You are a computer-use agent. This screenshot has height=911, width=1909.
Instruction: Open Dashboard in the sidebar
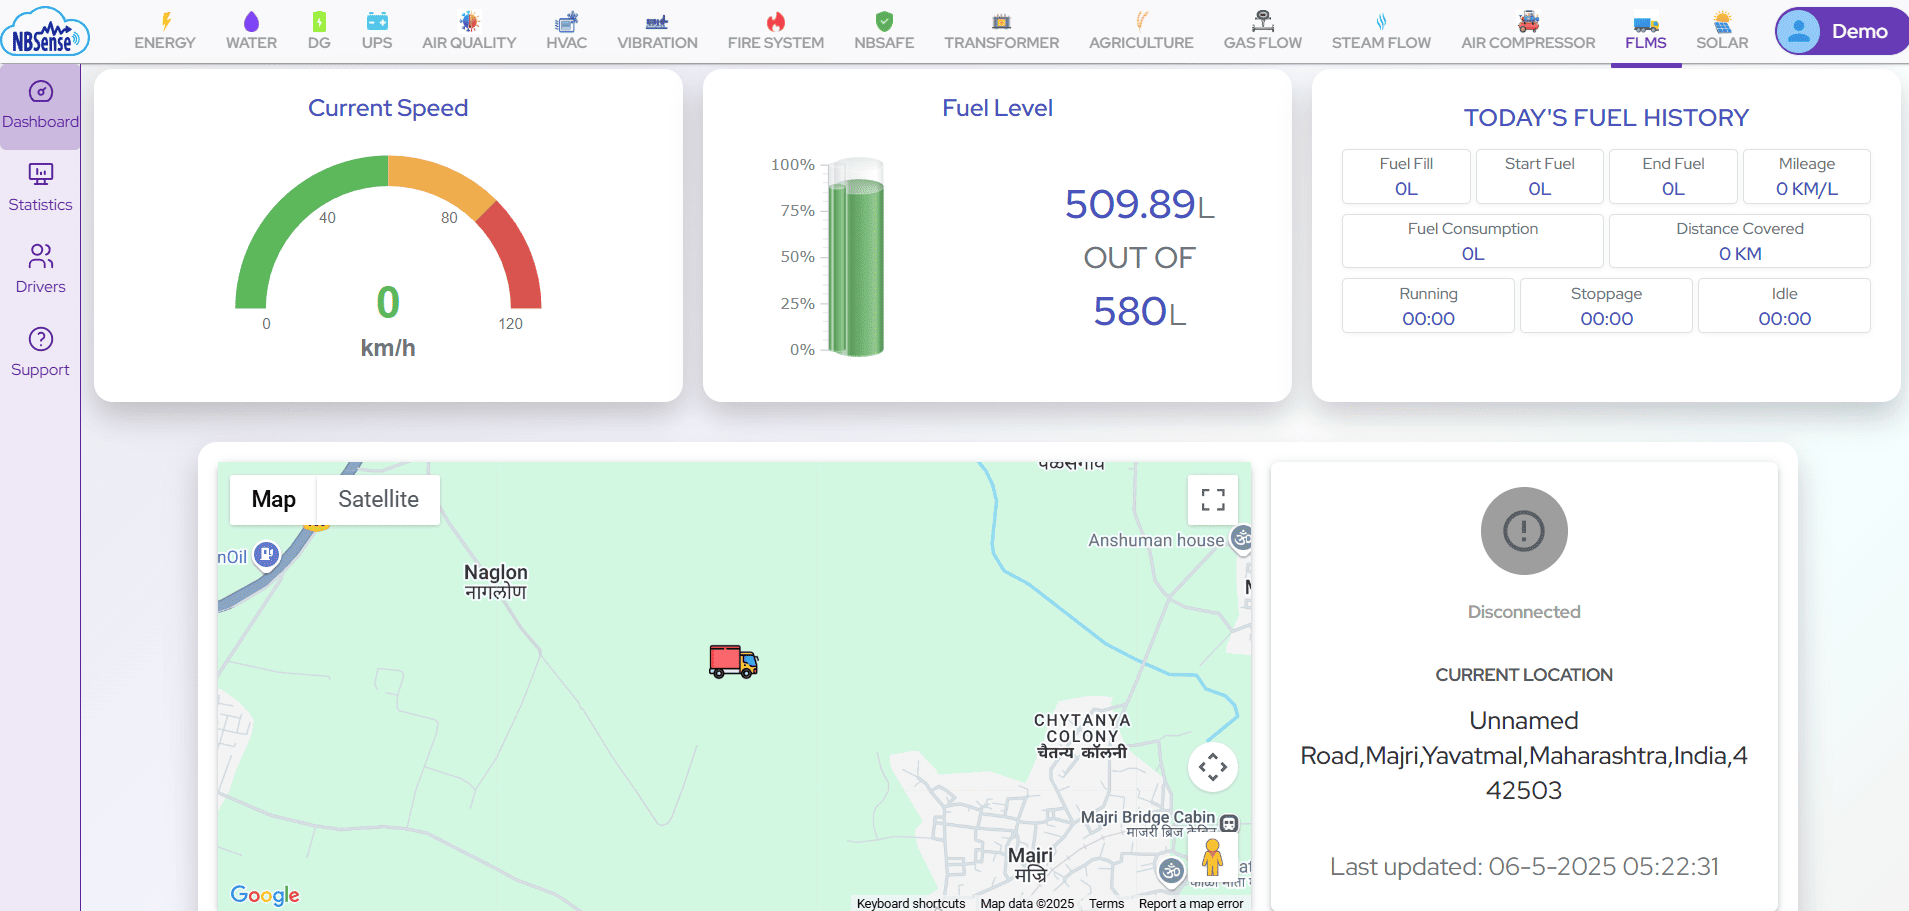tap(40, 106)
